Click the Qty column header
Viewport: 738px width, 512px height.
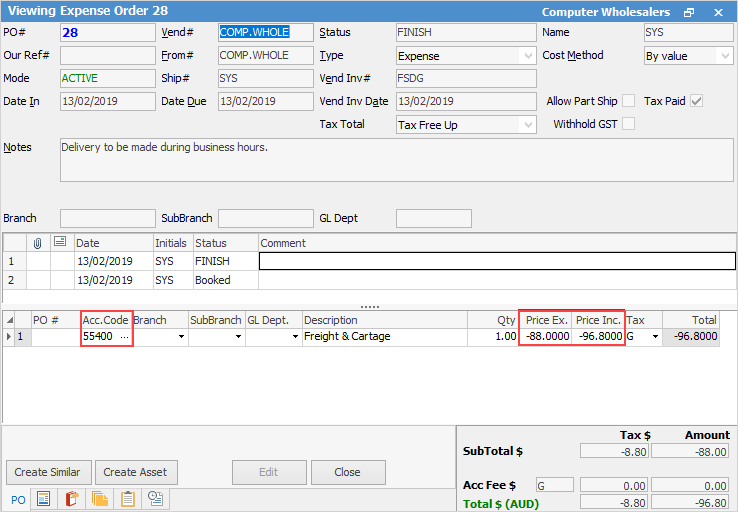(493, 320)
